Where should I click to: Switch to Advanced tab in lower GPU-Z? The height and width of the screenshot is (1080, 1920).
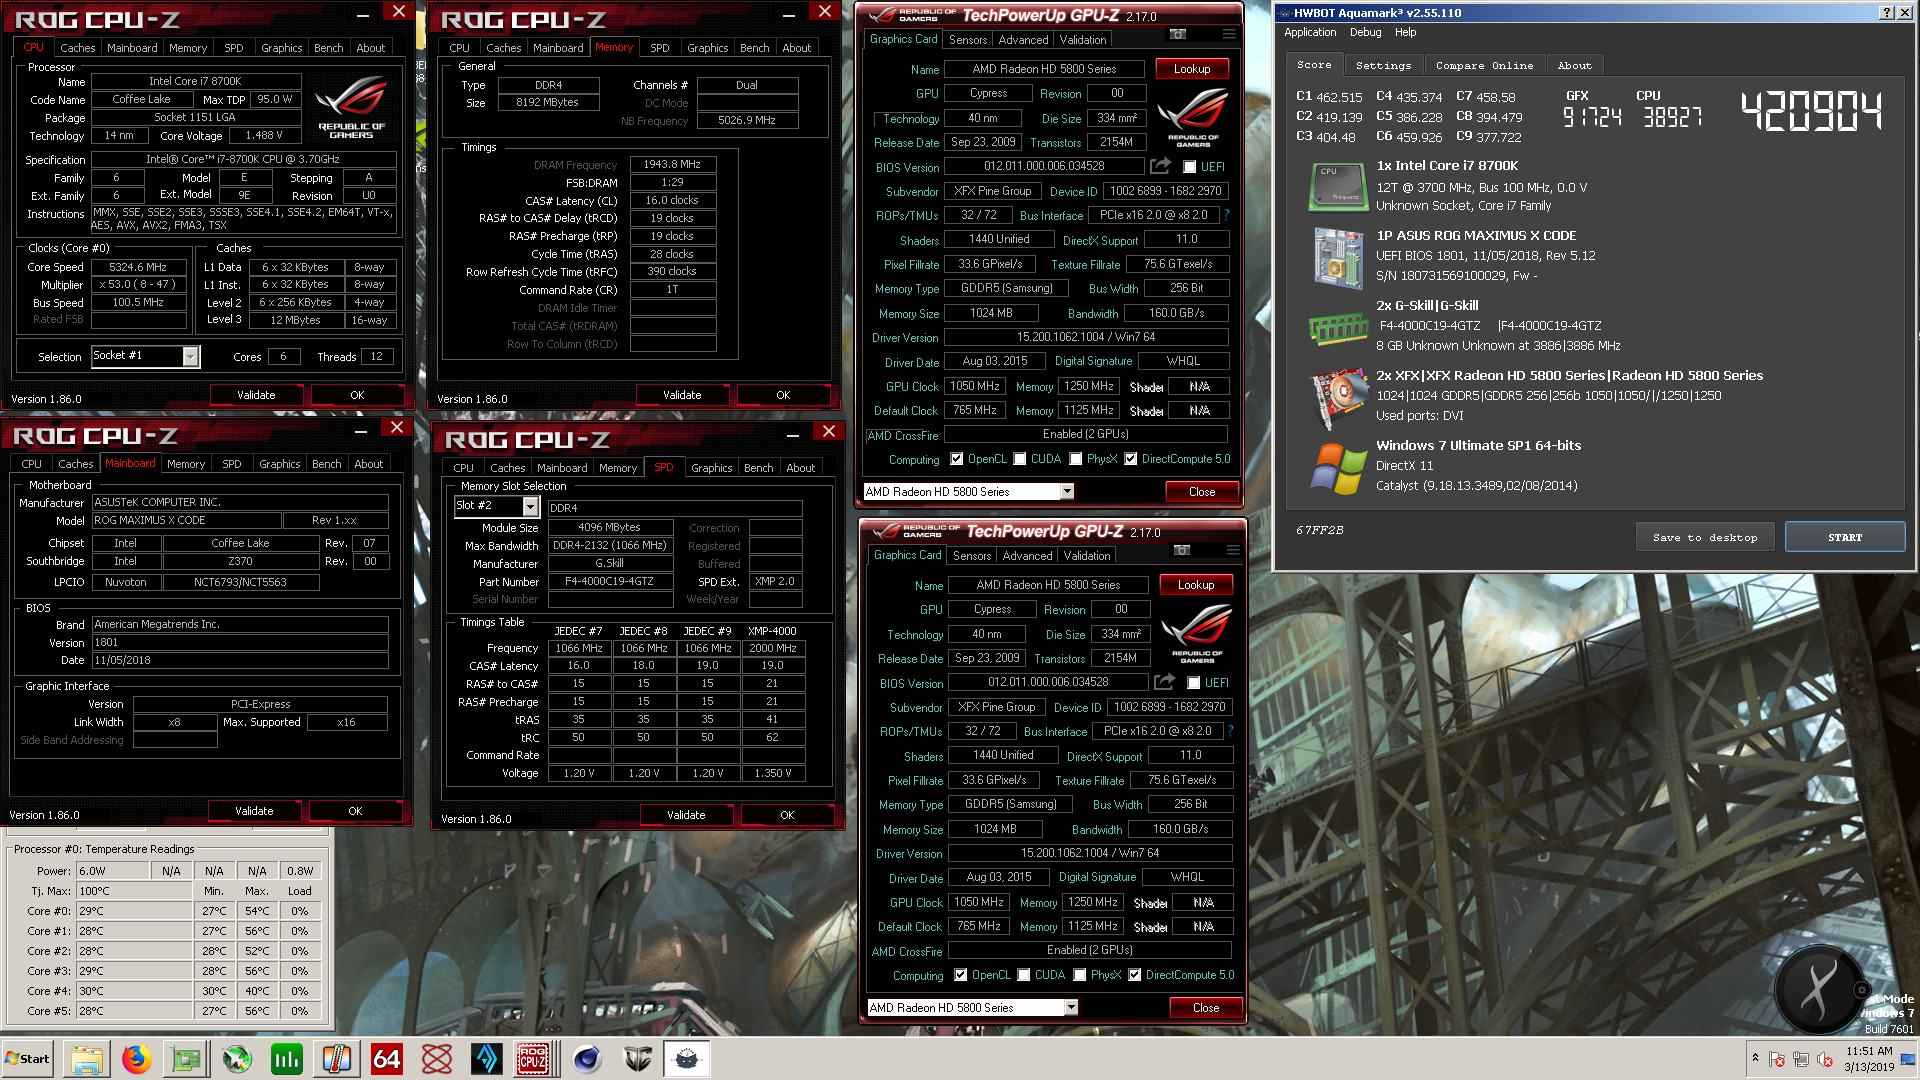coord(1028,555)
